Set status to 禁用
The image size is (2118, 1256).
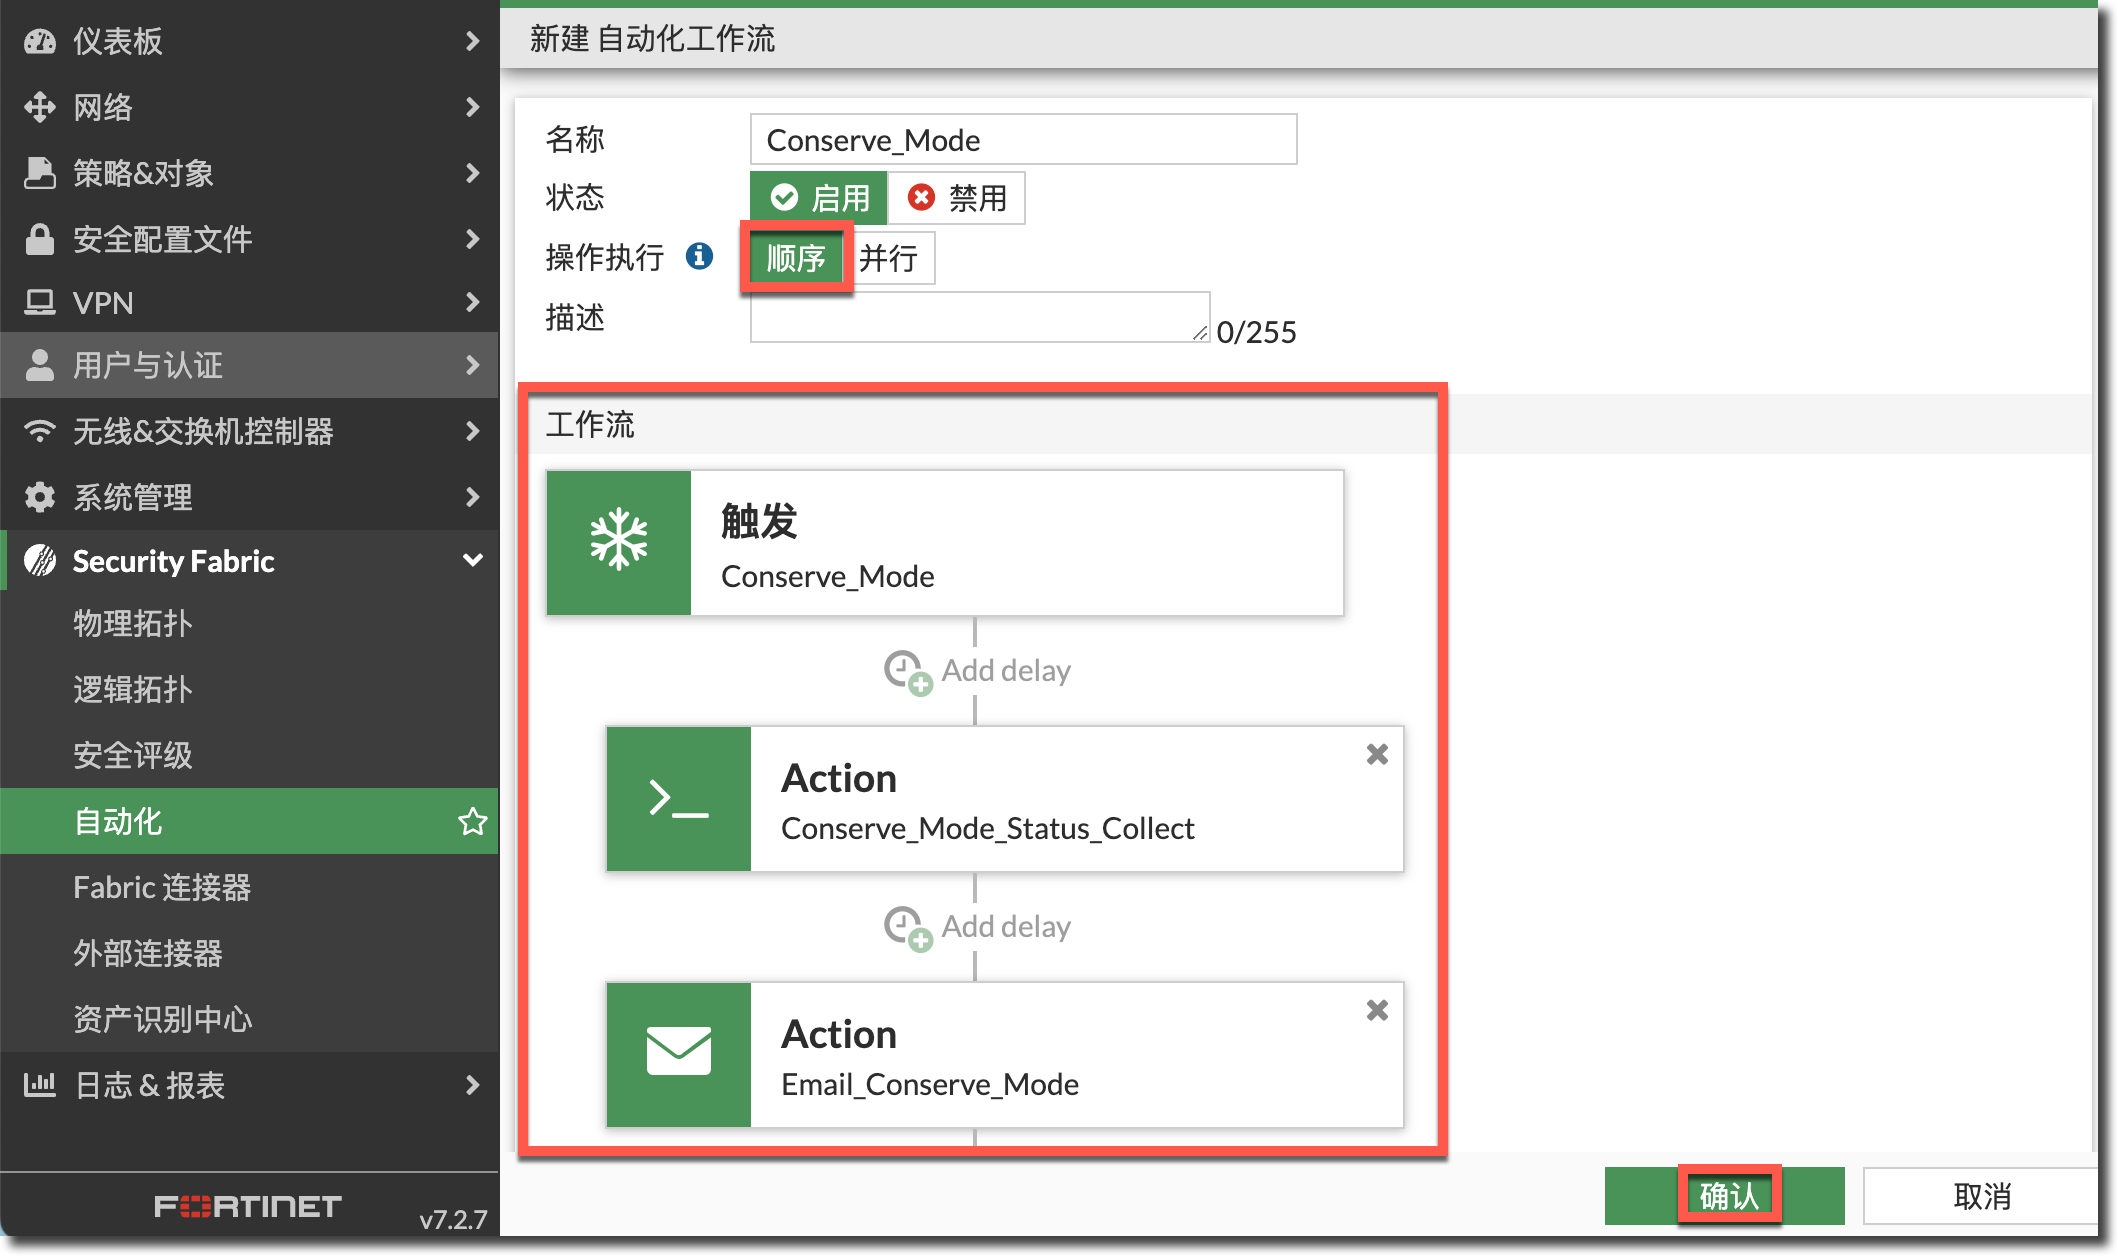coord(956,198)
